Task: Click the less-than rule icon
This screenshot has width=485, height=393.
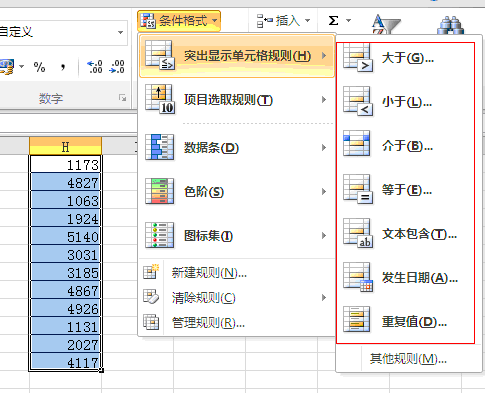Action: click(358, 101)
